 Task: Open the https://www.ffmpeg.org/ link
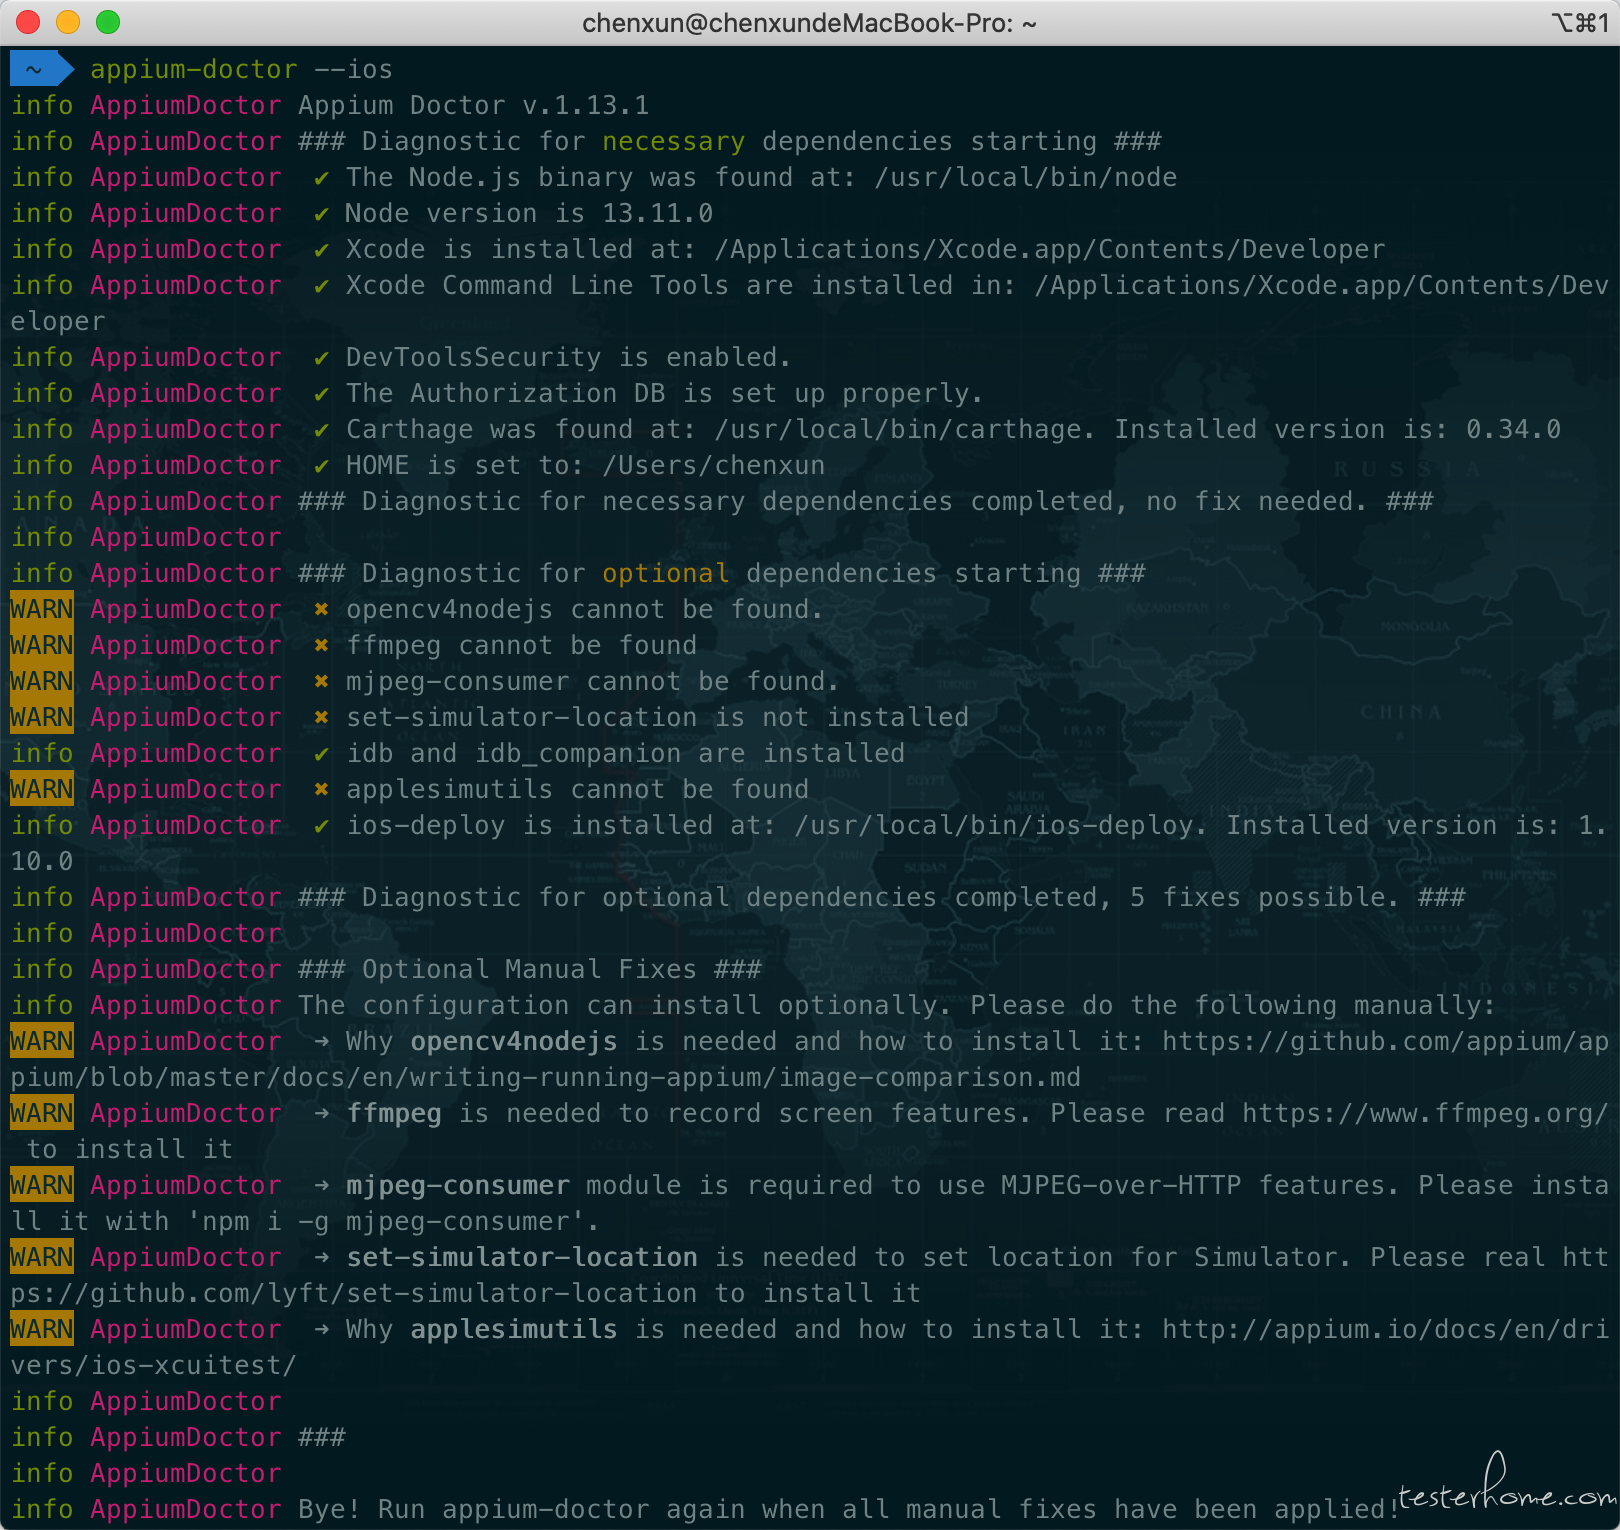click(x=1425, y=1113)
